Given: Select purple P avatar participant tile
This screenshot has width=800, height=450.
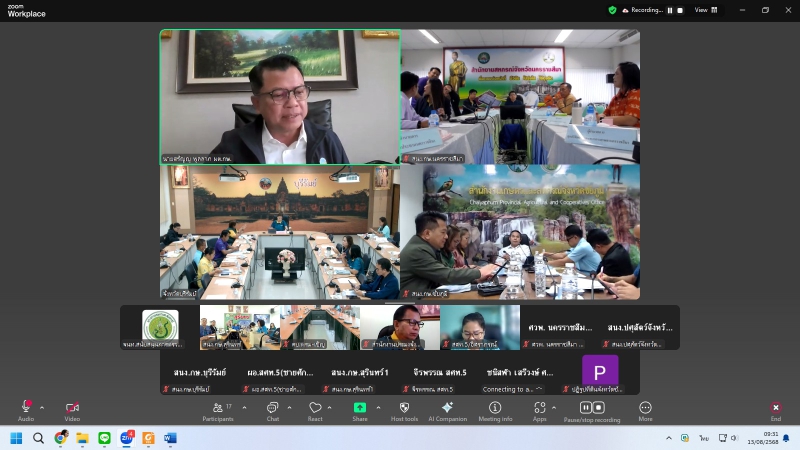Looking at the screenshot, I should pyautogui.click(x=599, y=372).
